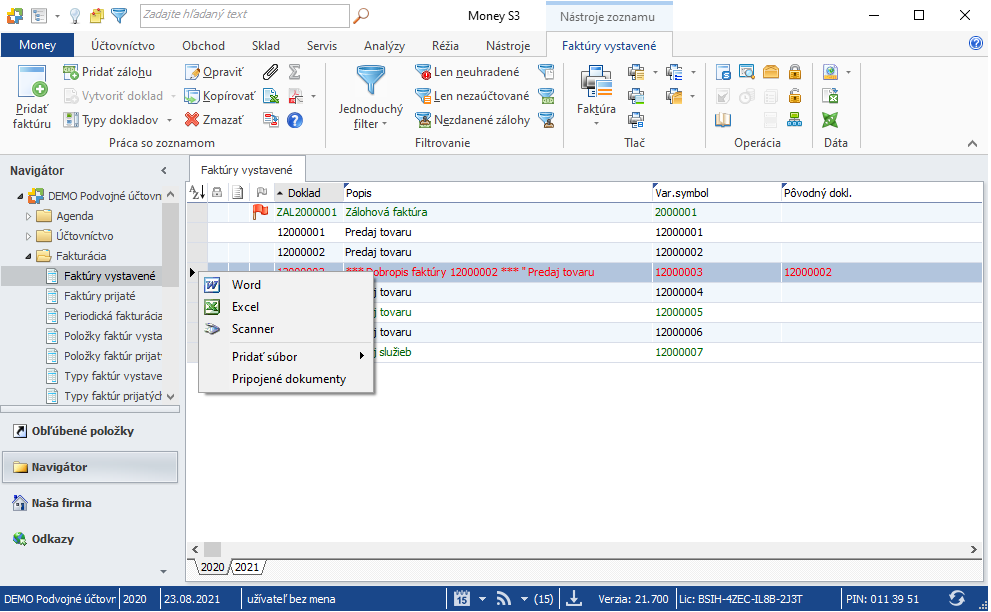Open the Sklad ribbon tab
The height and width of the screenshot is (612, 991).
click(x=265, y=46)
